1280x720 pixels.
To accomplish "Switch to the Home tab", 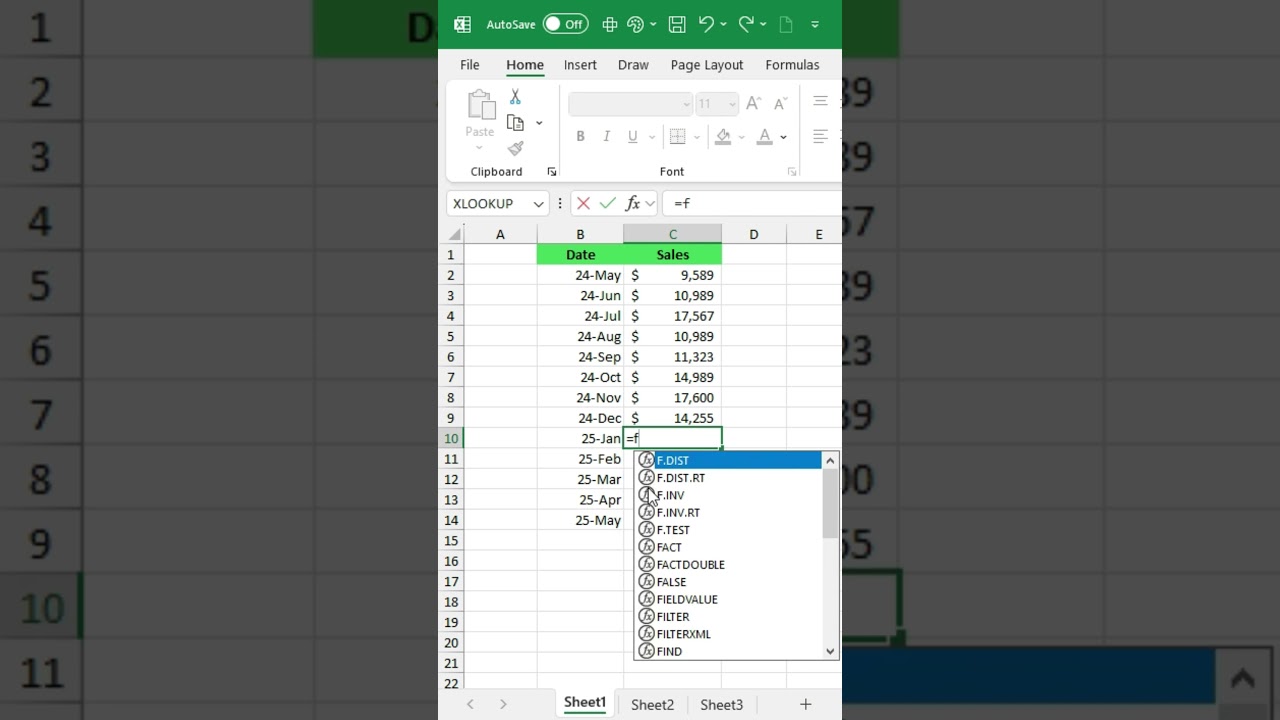I will tap(525, 65).
